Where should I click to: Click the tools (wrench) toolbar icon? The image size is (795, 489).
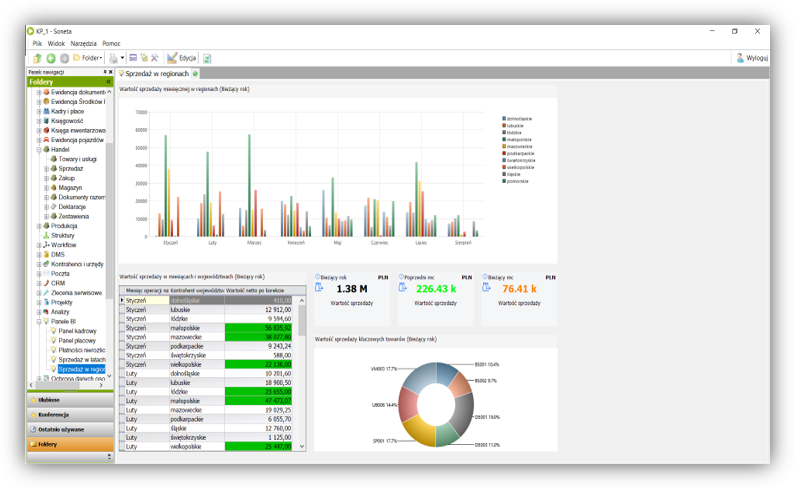point(155,58)
